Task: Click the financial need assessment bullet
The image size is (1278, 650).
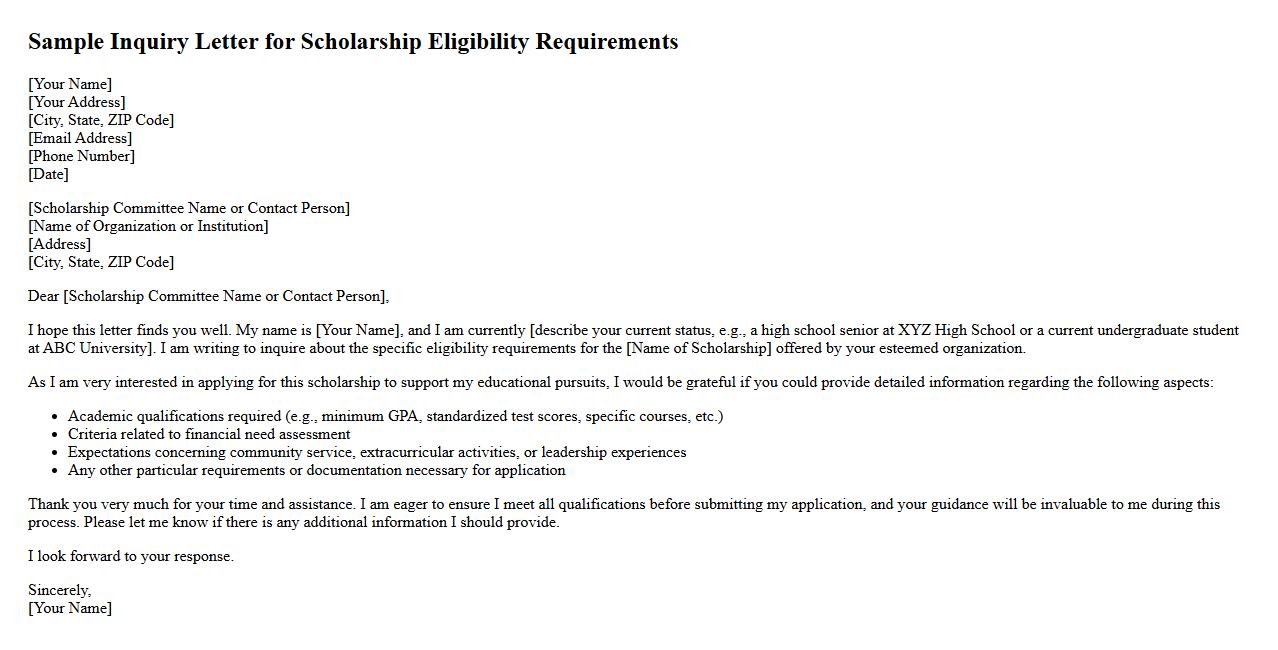Action: [x=209, y=434]
